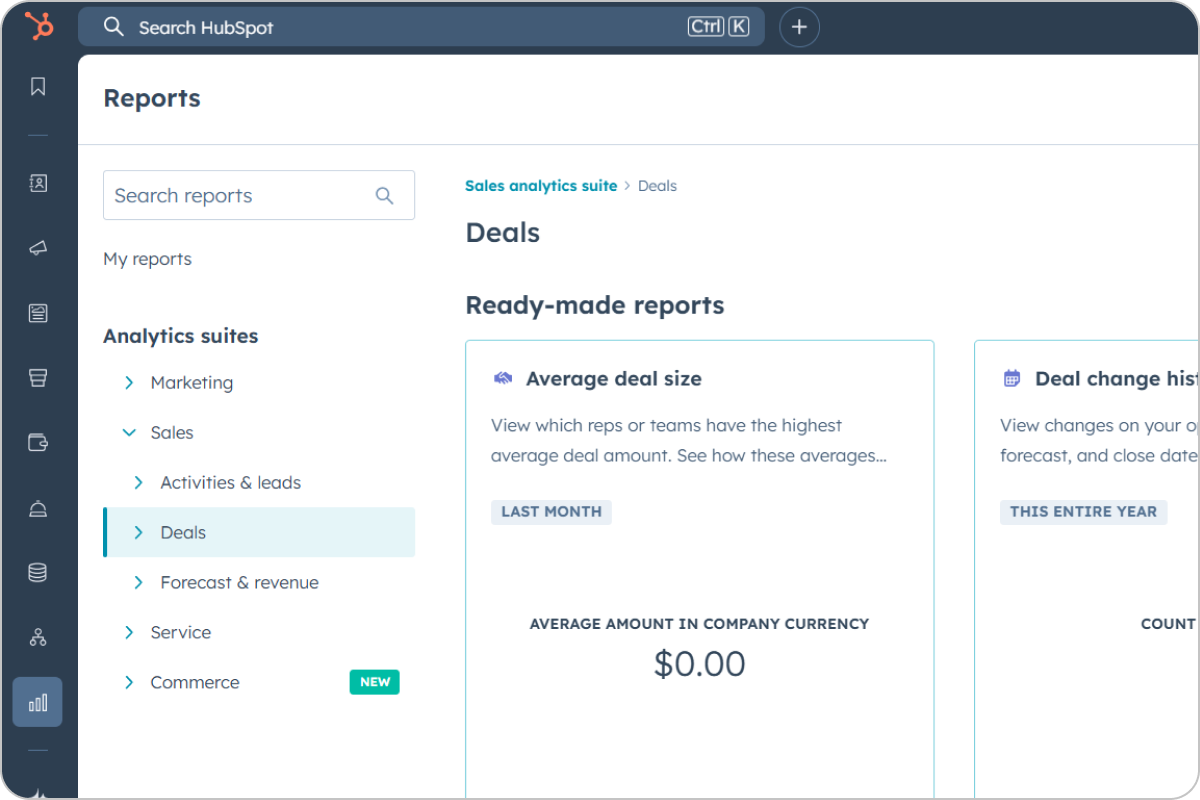
Task: Click the THIS ENTIRE YEAR tag
Action: point(1083,512)
